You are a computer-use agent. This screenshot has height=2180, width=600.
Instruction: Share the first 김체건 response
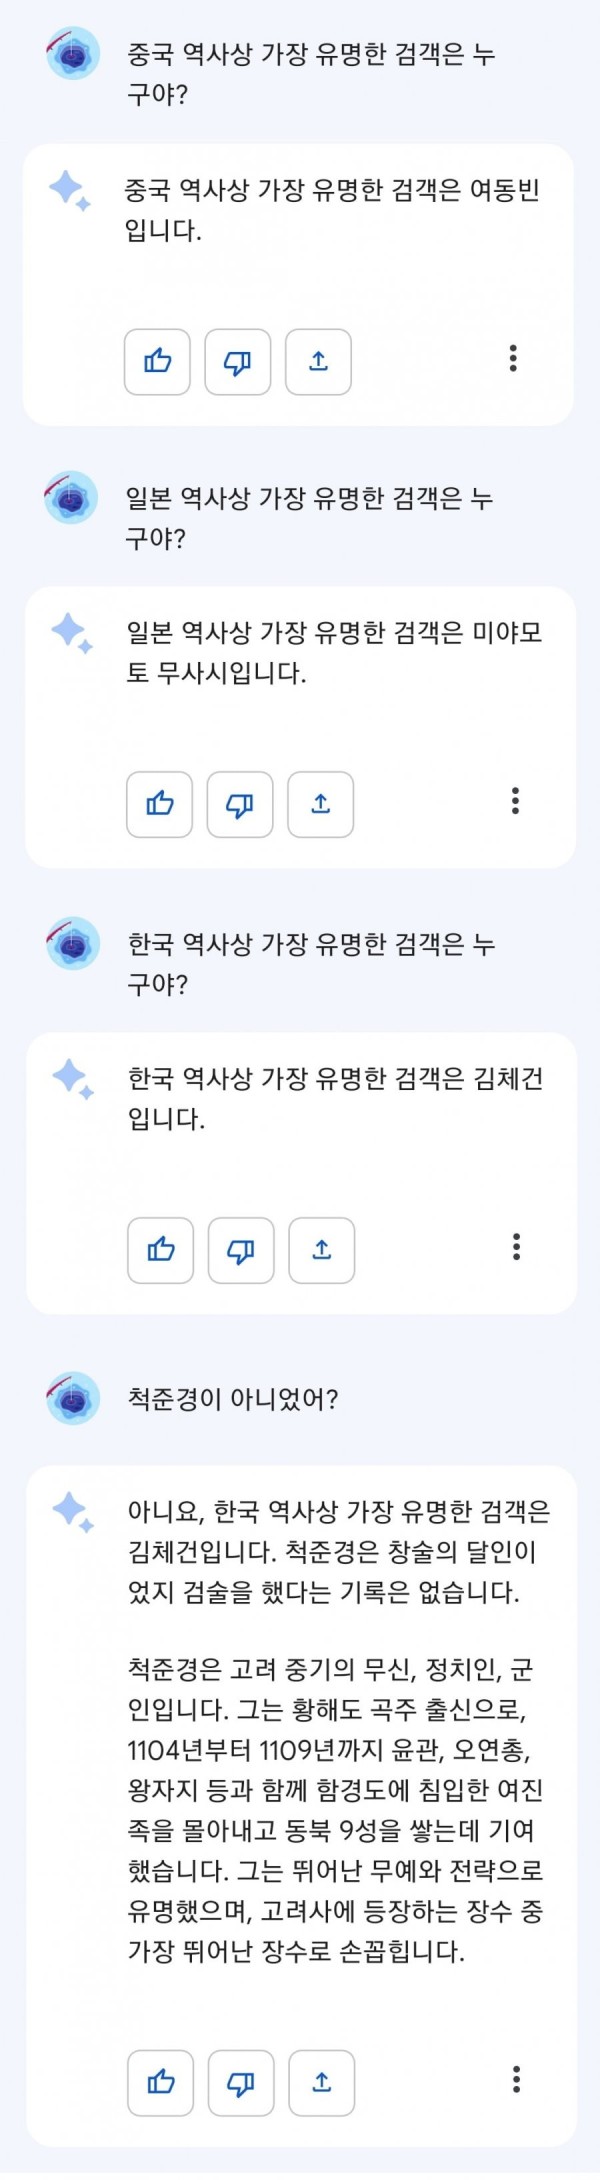322,1250
